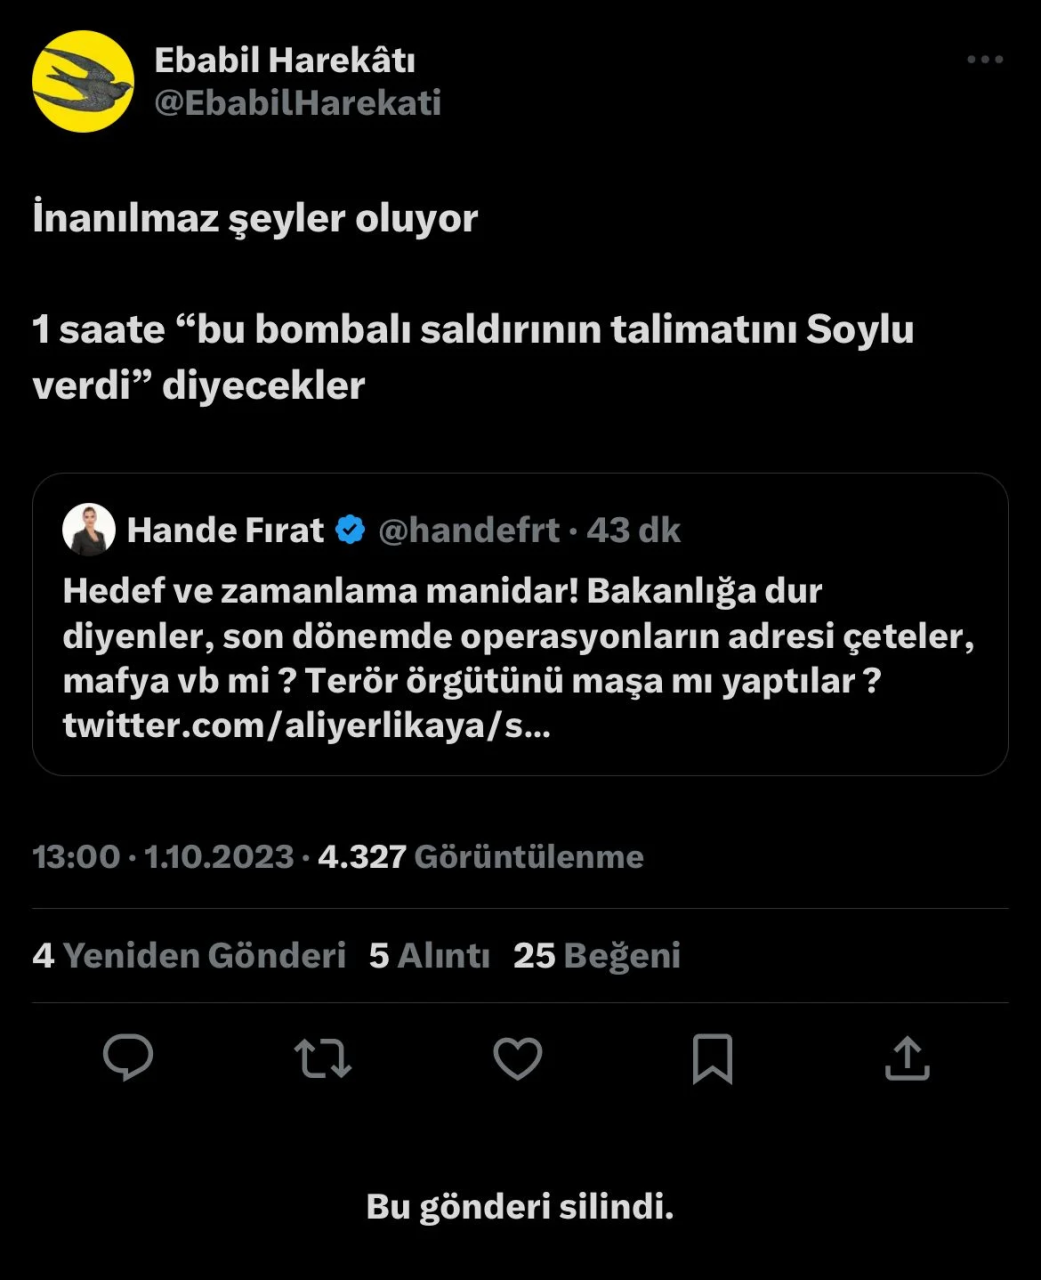This screenshot has height=1280, width=1041.
Task: Click the reply speech bubble icon
Action: [x=128, y=1058]
